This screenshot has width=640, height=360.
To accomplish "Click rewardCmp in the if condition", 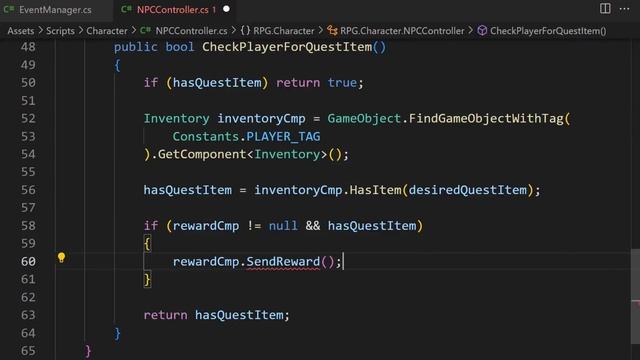I will tap(206, 226).
